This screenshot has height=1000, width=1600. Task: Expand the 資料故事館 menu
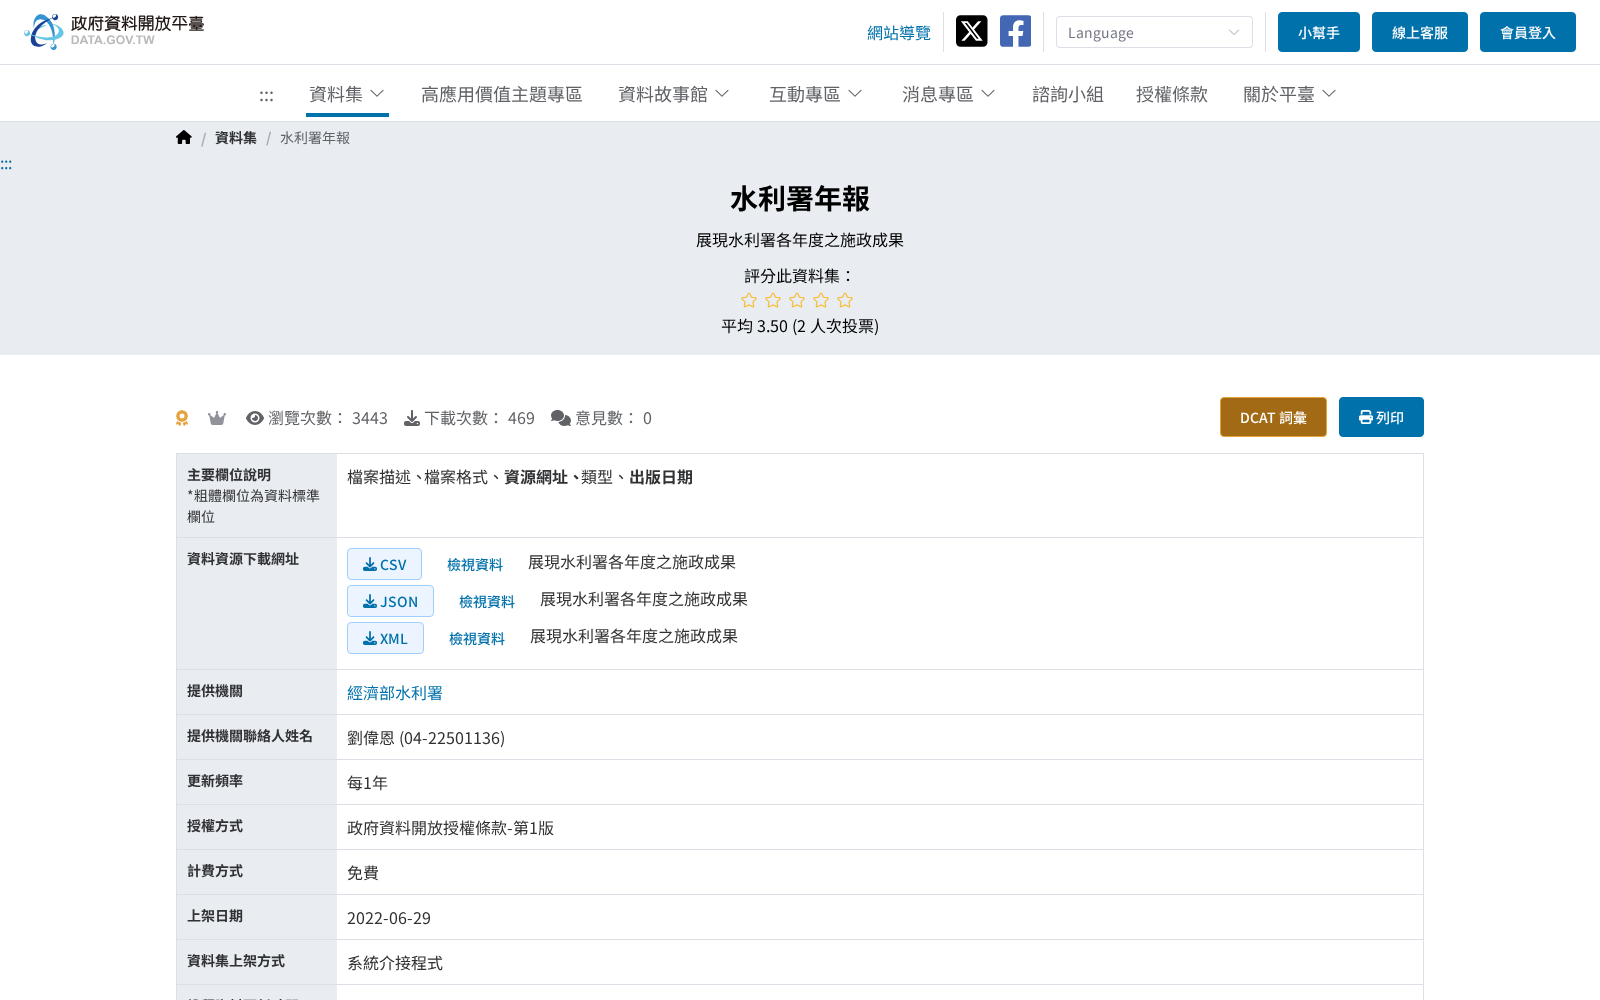point(674,94)
